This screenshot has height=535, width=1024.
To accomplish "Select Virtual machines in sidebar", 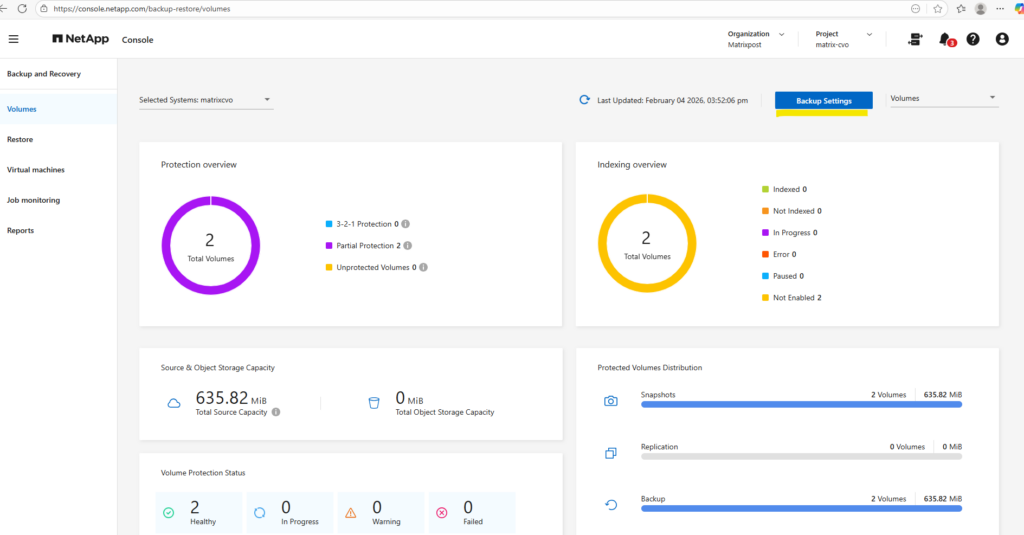I will tap(36, 170).
